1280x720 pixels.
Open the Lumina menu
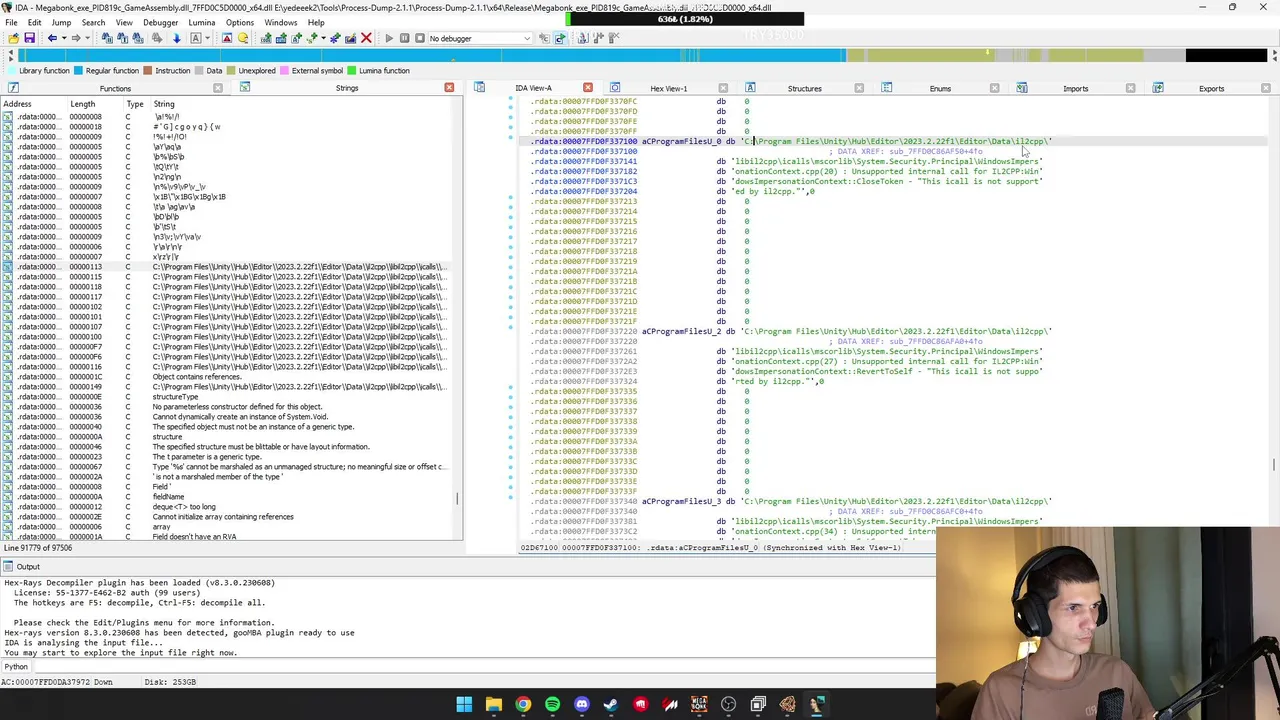pyautogui.click(x=202, y=22)
